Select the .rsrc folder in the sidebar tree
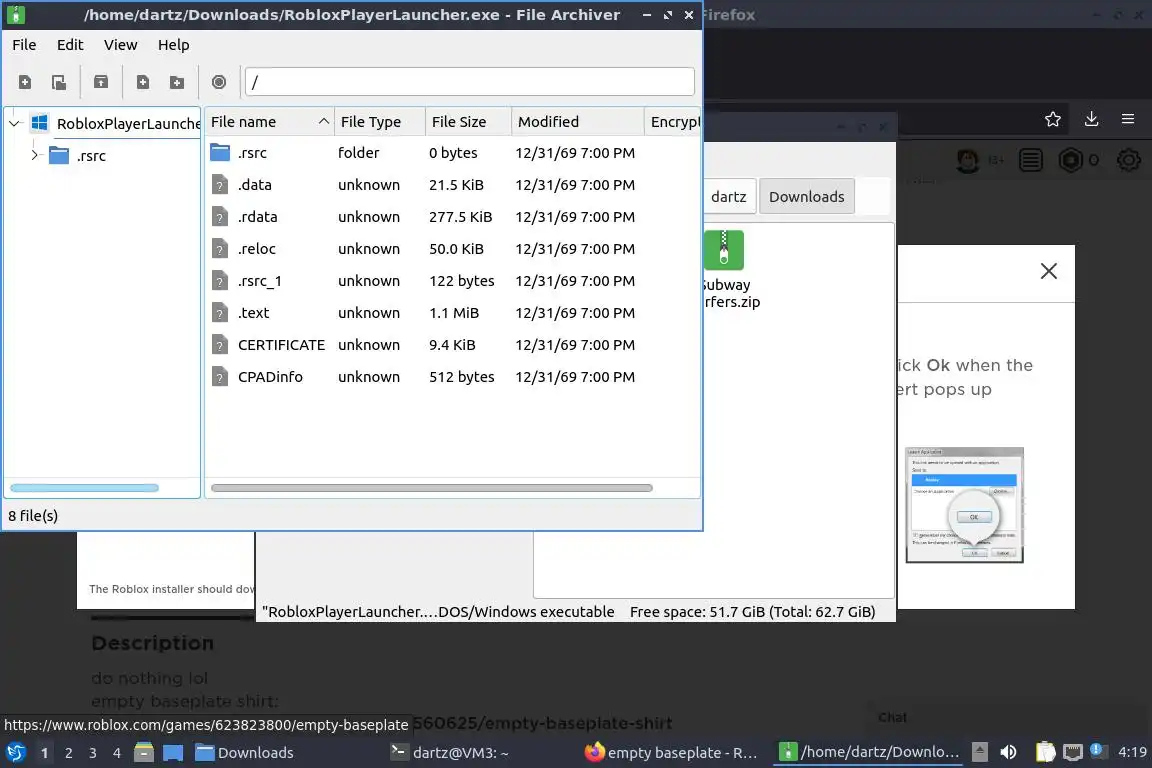The image size is (1152, 768). [91, 156]
